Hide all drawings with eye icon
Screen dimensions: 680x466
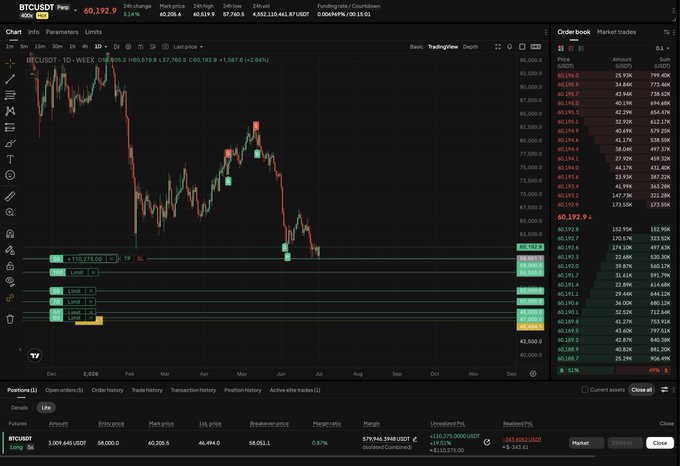pyautogui.click(x=10, y=282)
